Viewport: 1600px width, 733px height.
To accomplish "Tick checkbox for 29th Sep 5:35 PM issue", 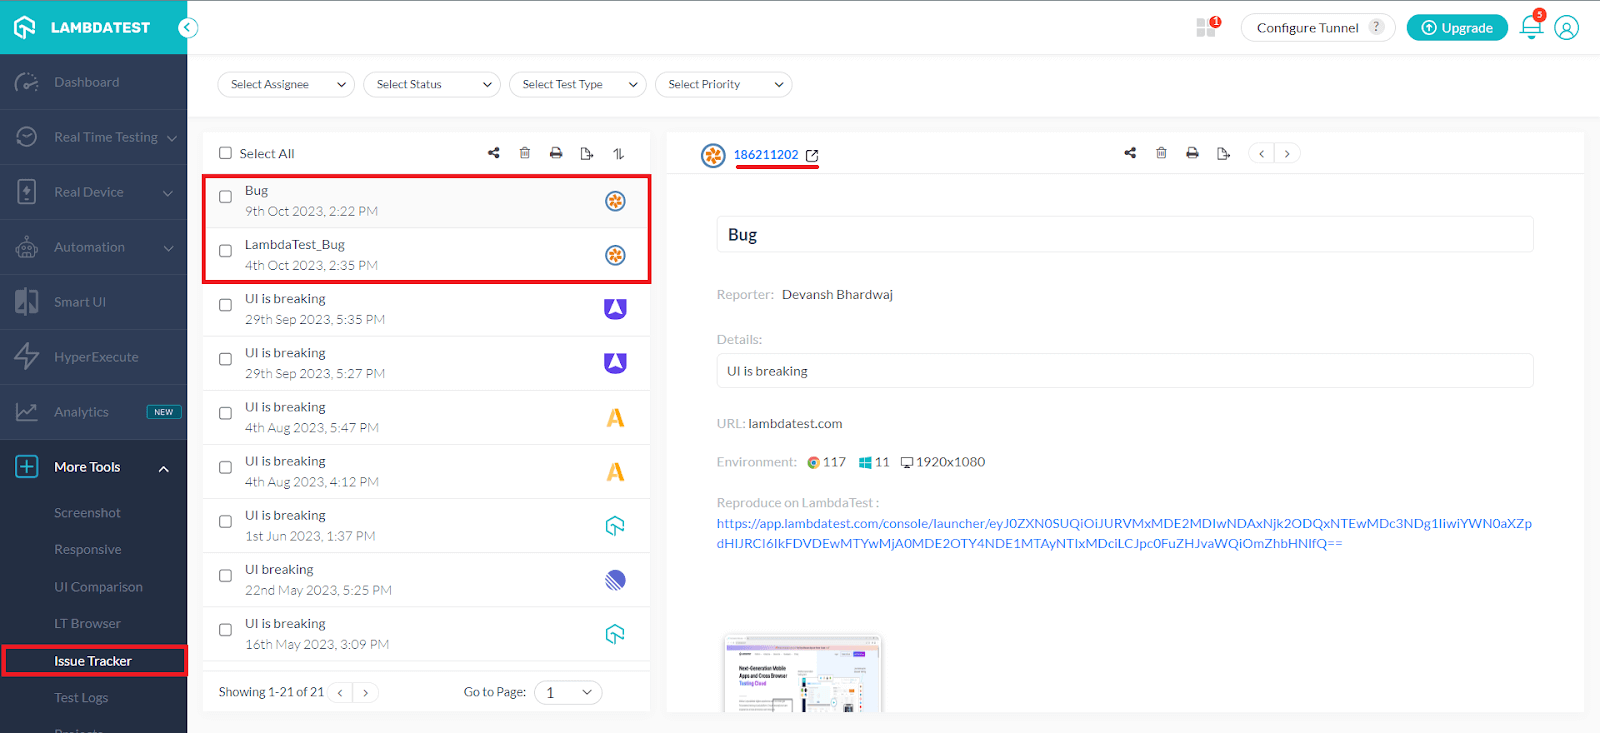I will 225,305.
